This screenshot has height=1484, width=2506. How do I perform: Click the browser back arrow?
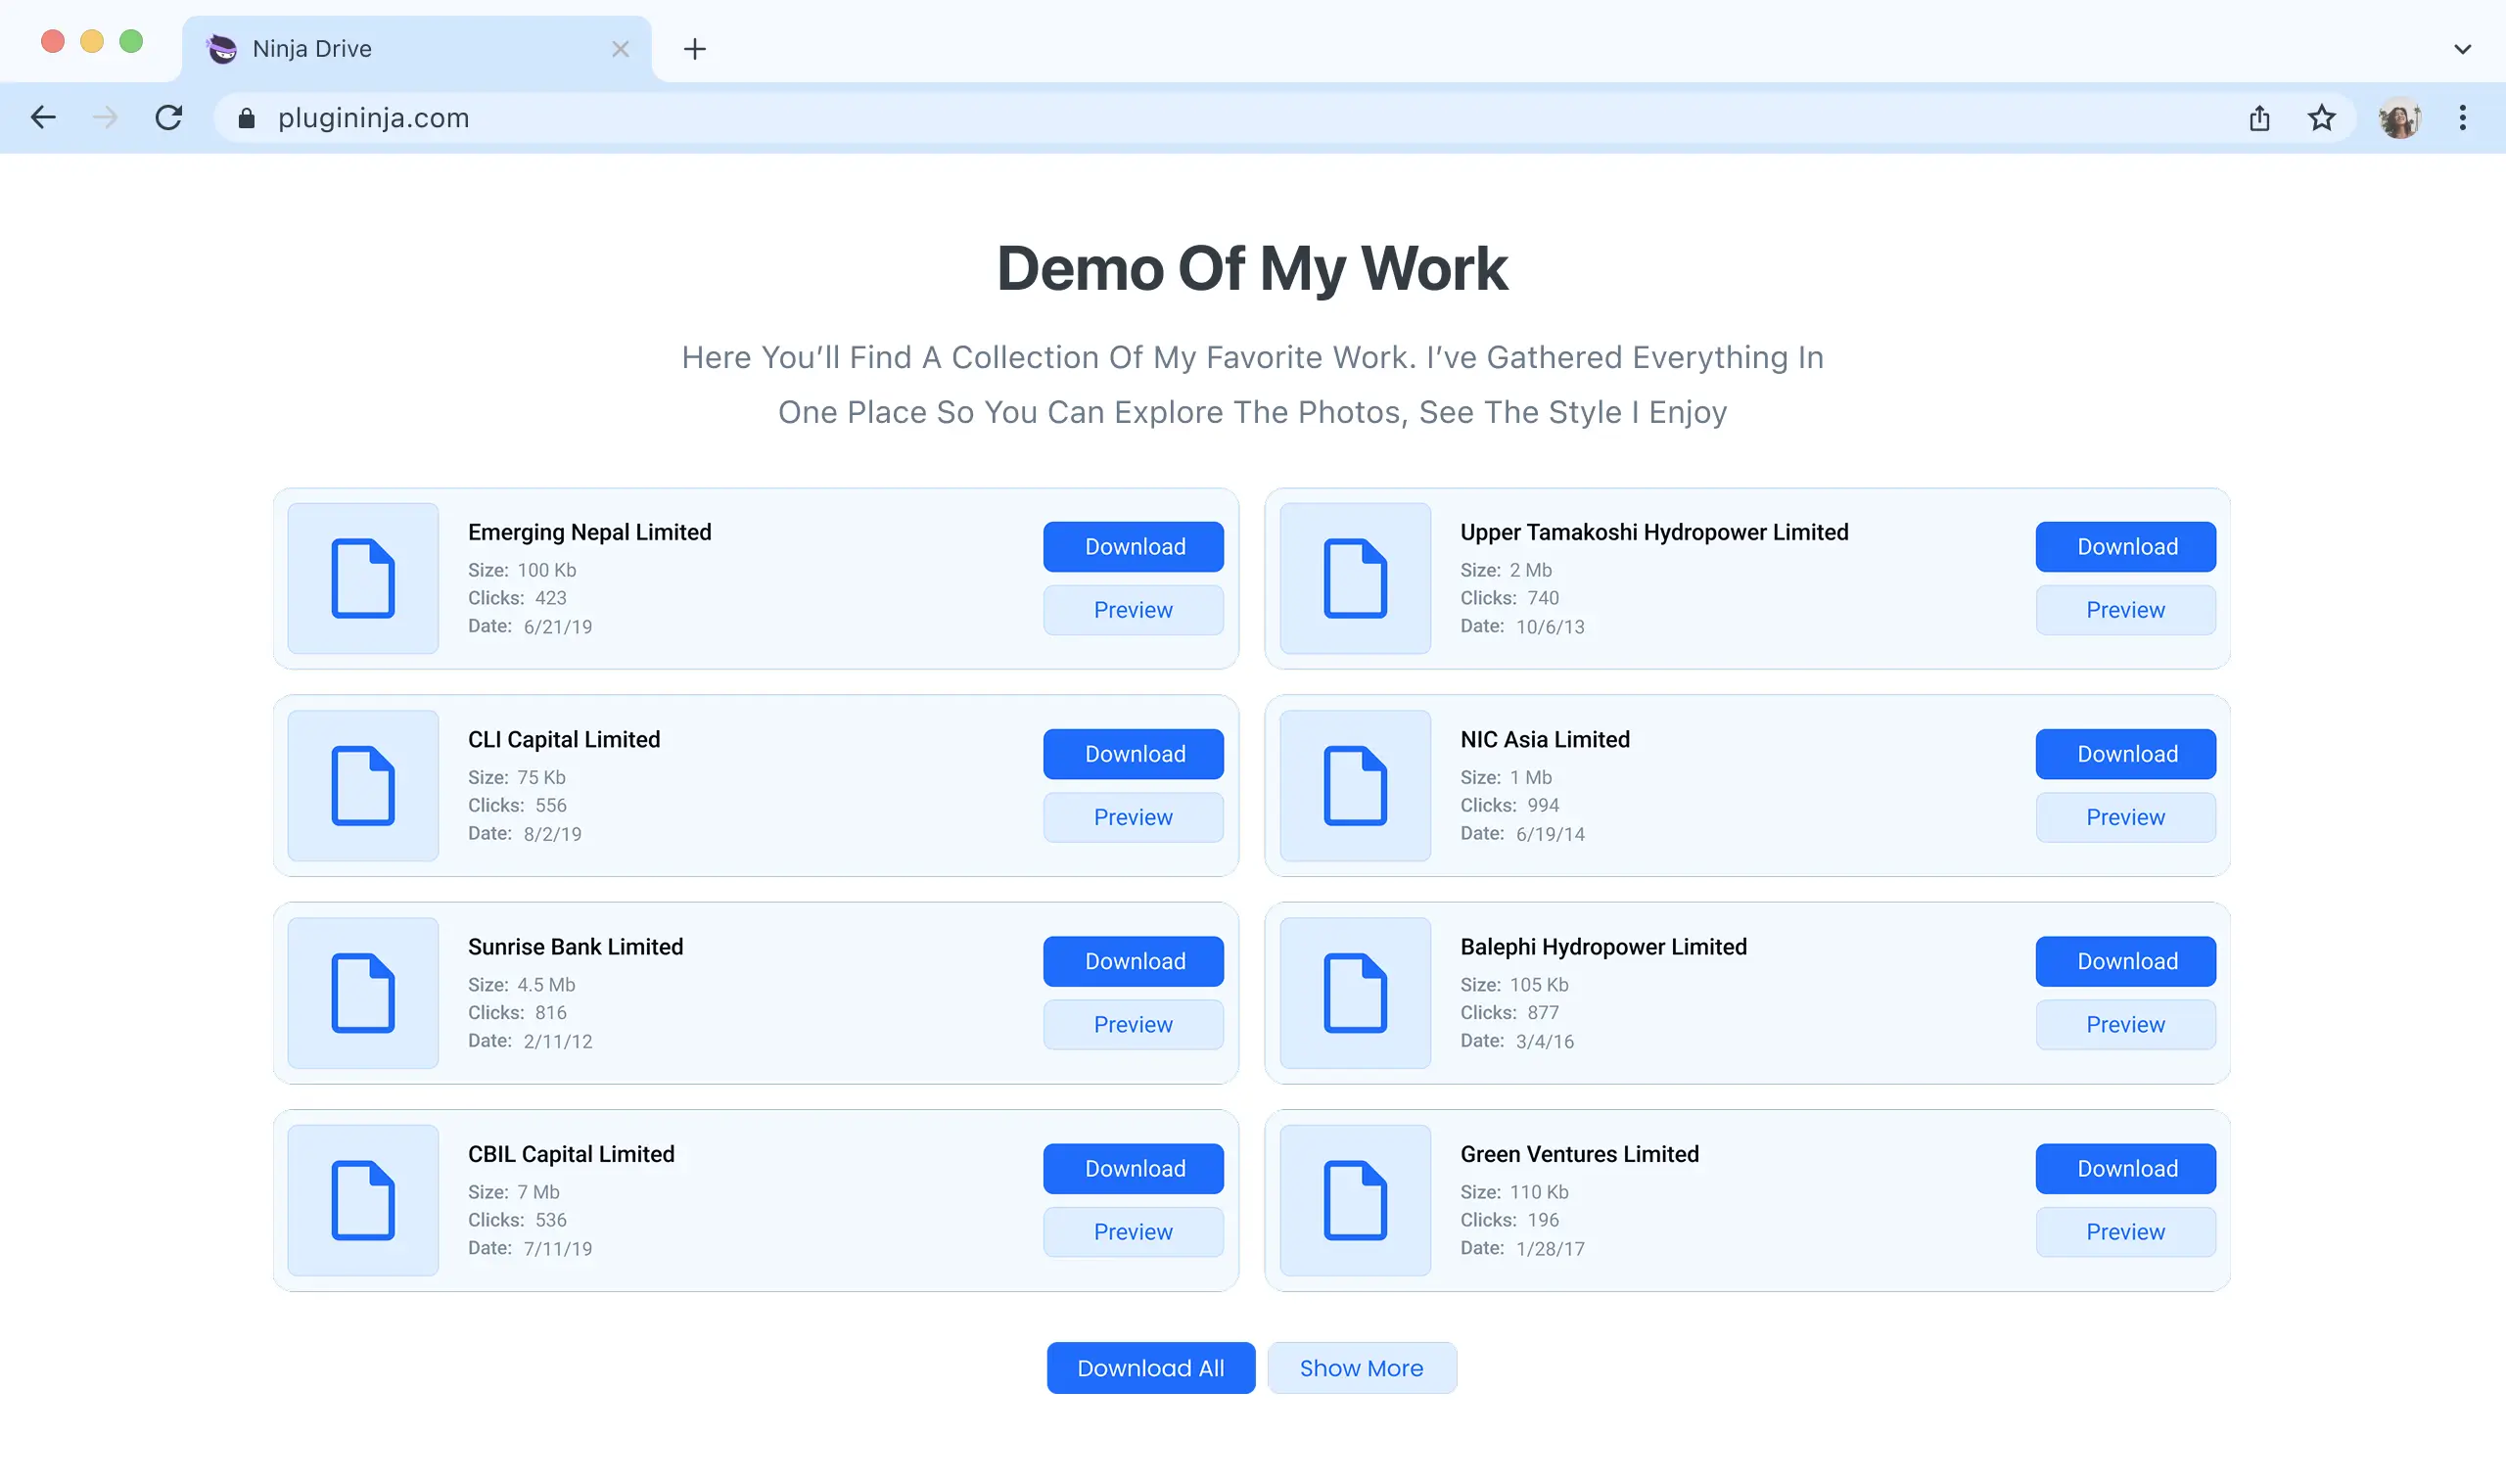43,118
